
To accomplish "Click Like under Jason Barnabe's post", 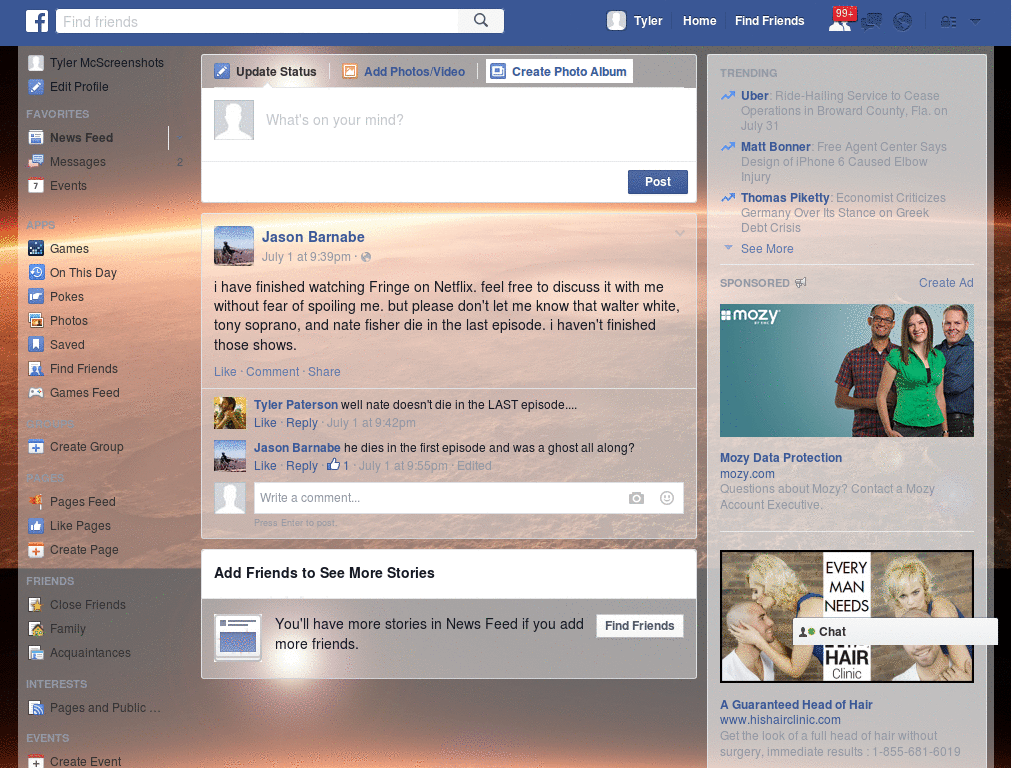I will click(x=225, y=372).
